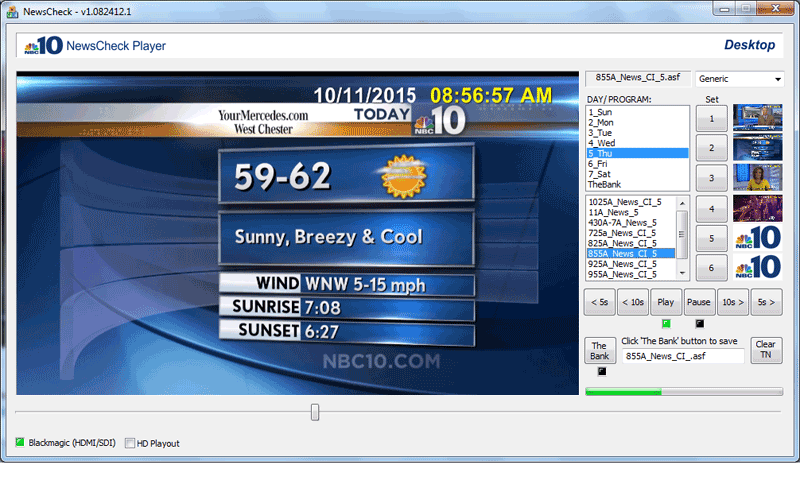Click the video seek slider handle

coord(315,412)
